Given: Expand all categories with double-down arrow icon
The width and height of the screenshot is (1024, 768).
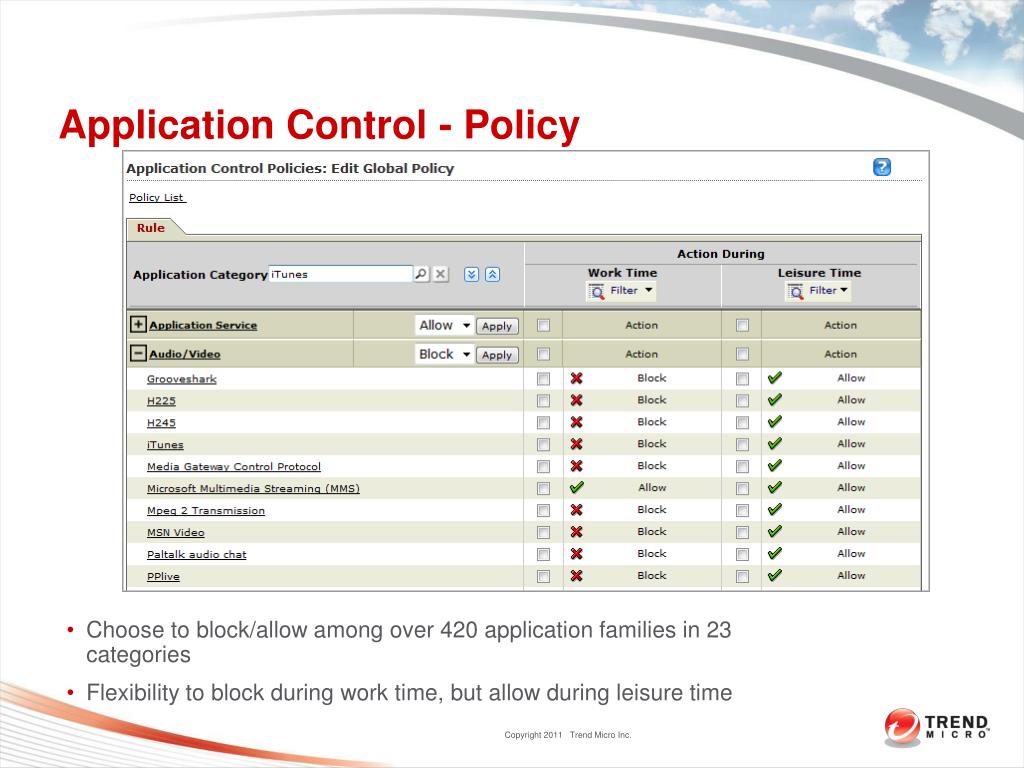Looking at the screenshot, I should 472,274.
